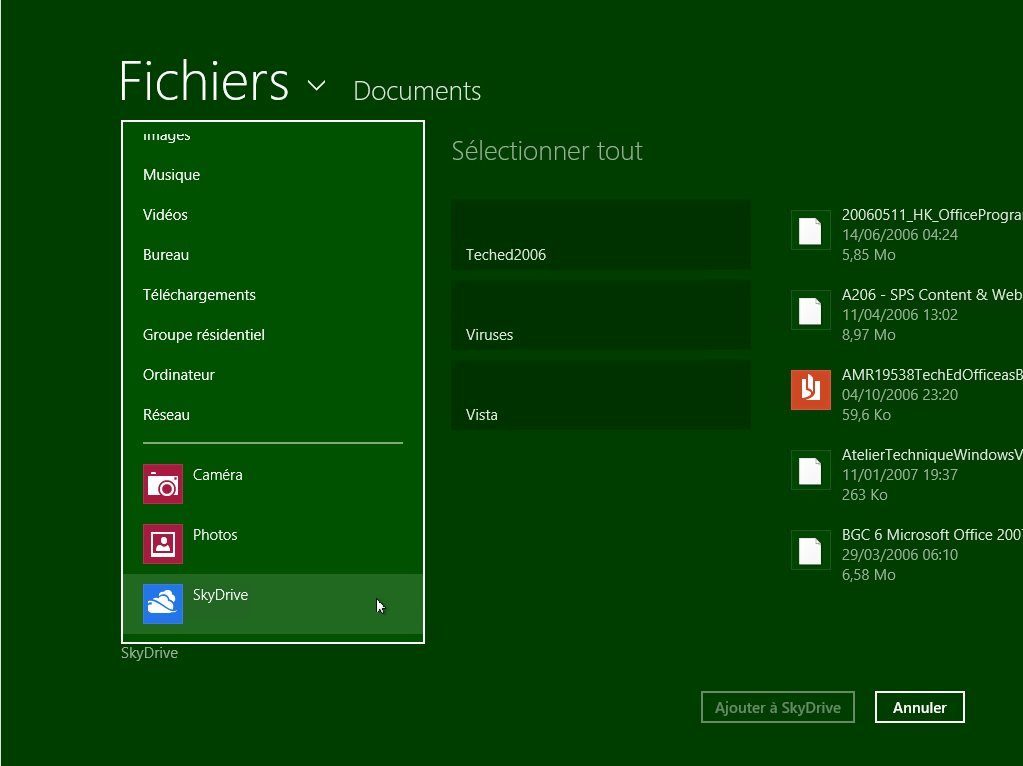Expand the Fichiers location dropdown chevron
This screenshot has width=1023, height=766.
coord(316,85)
